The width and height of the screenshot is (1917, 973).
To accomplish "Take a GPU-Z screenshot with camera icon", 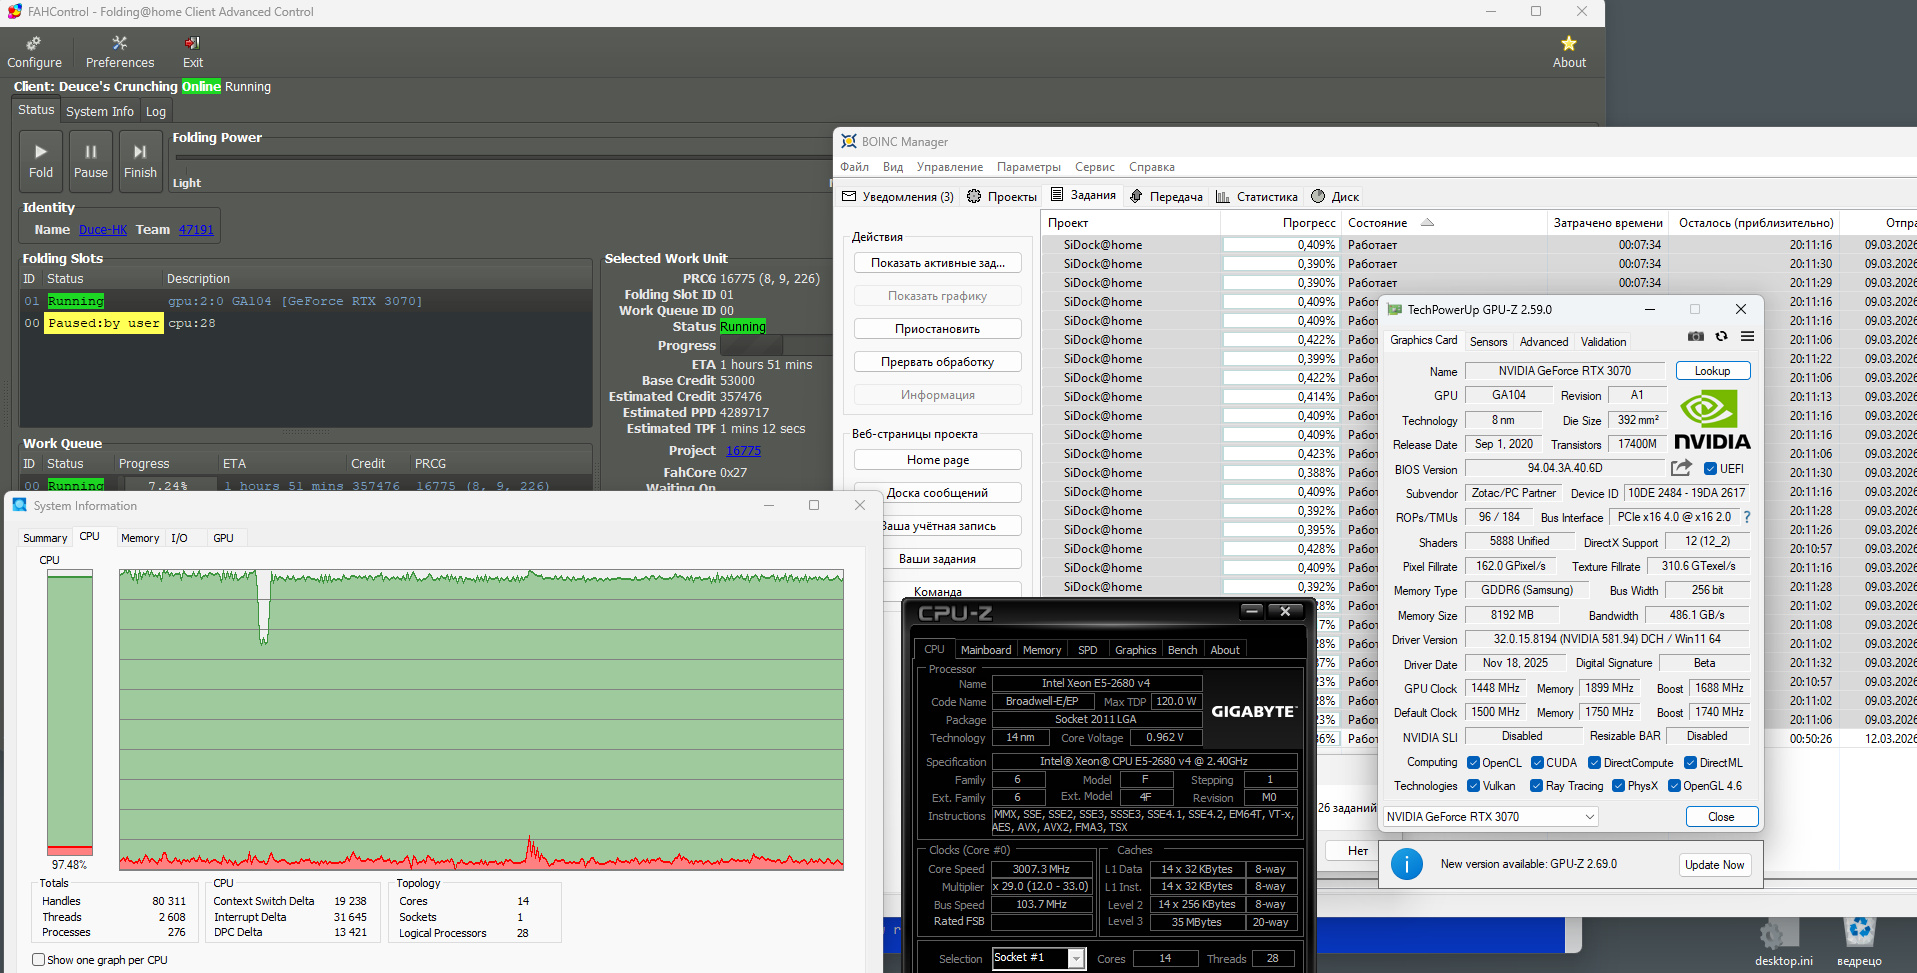I will (1696, 336).
